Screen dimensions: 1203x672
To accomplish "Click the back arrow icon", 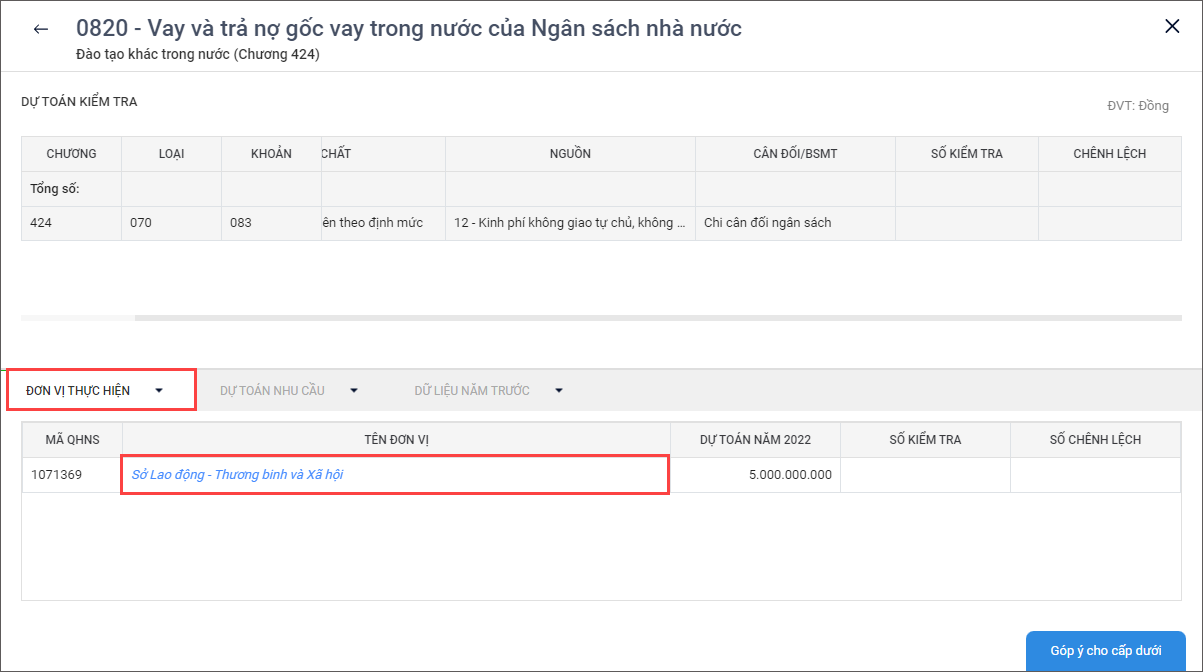I will (40, 29).
